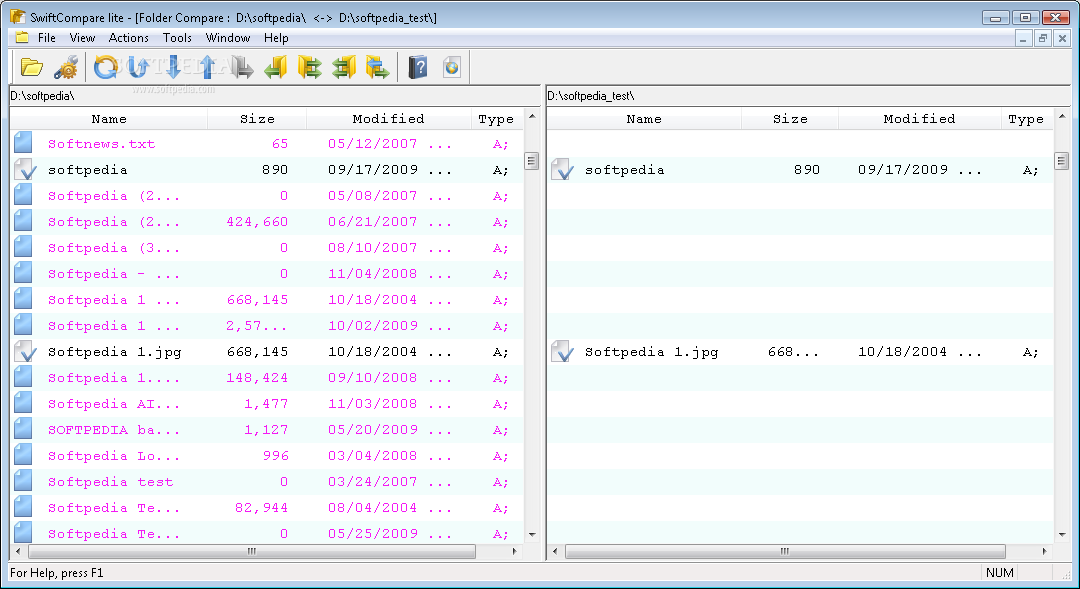Screen dimensions: 1080x589
Task: Open the Tools menu
Action: click(177, 38)
